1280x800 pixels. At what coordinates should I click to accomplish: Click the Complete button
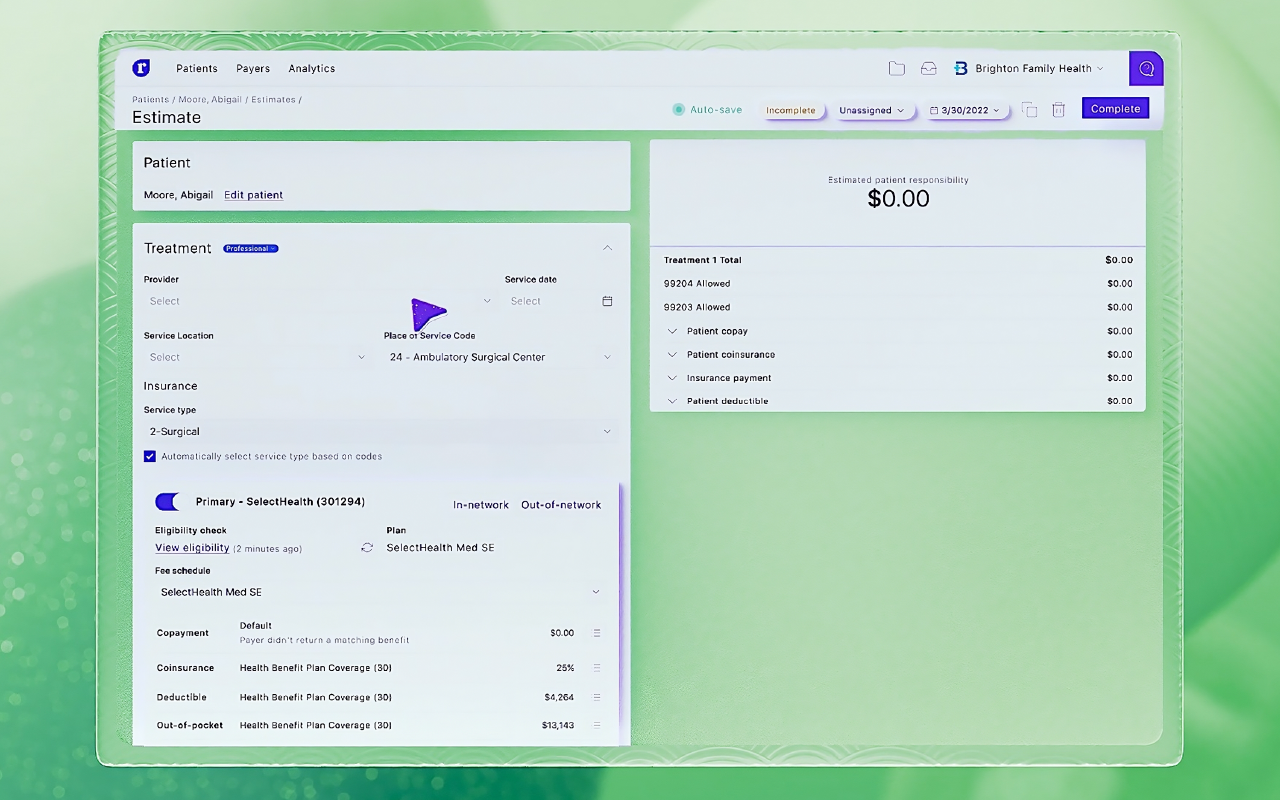(1115, 109)
